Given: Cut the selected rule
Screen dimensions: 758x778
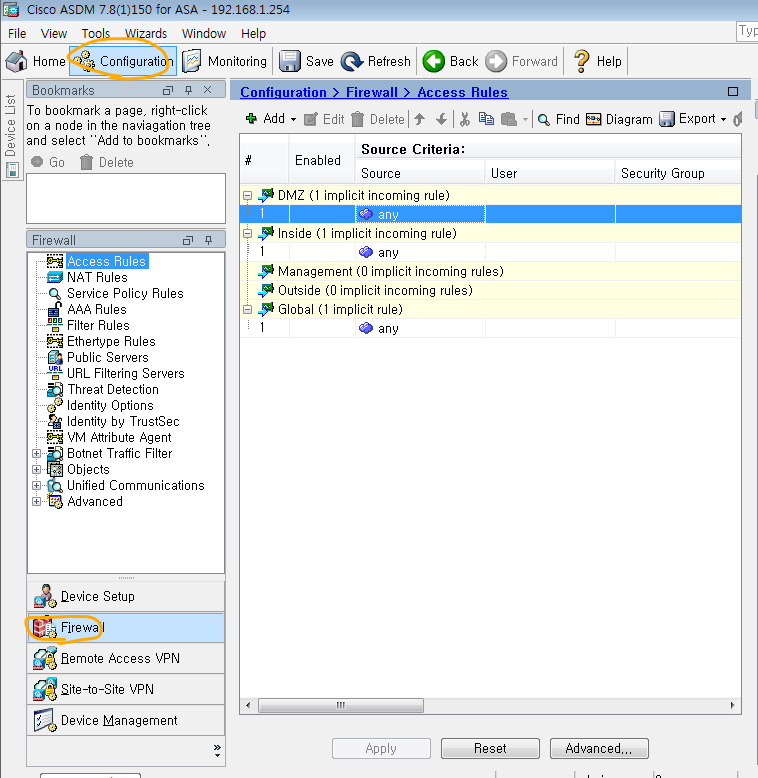Looking at the screenshot, I should [465, 119].
